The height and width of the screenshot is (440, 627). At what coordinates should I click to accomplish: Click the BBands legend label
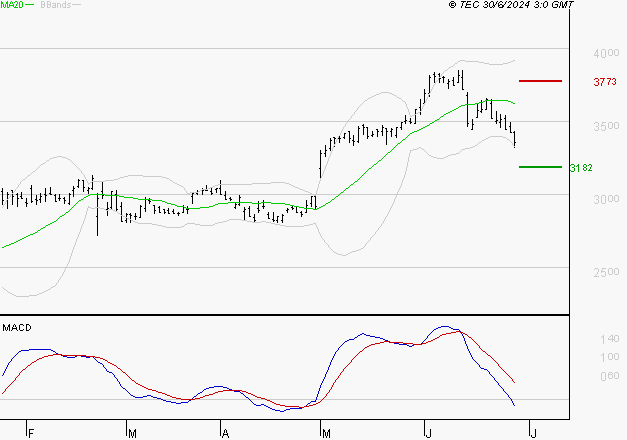click(x=56, y=5)
